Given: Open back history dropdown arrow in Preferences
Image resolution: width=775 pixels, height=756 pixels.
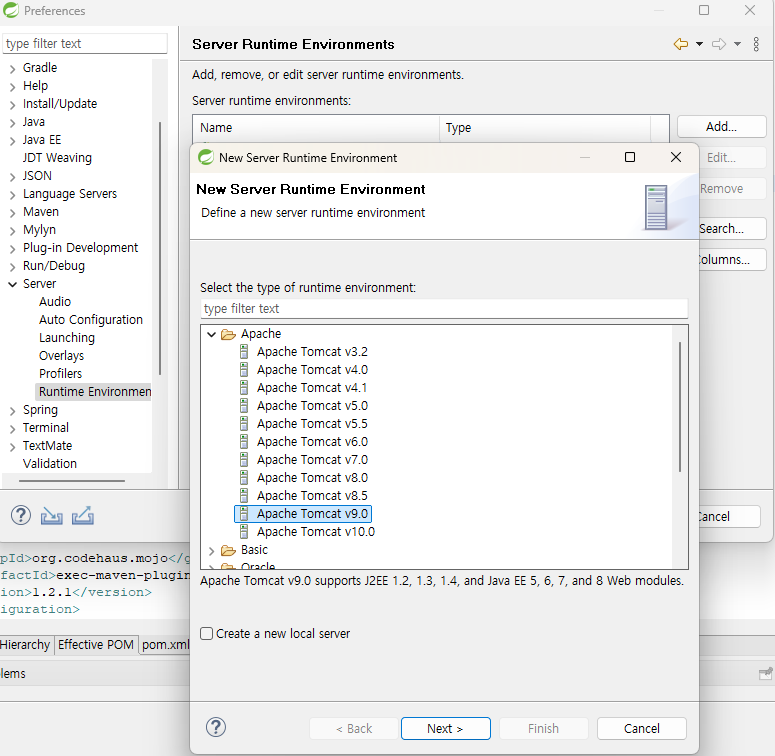Looking at the screenshot, I should [699, 44].
